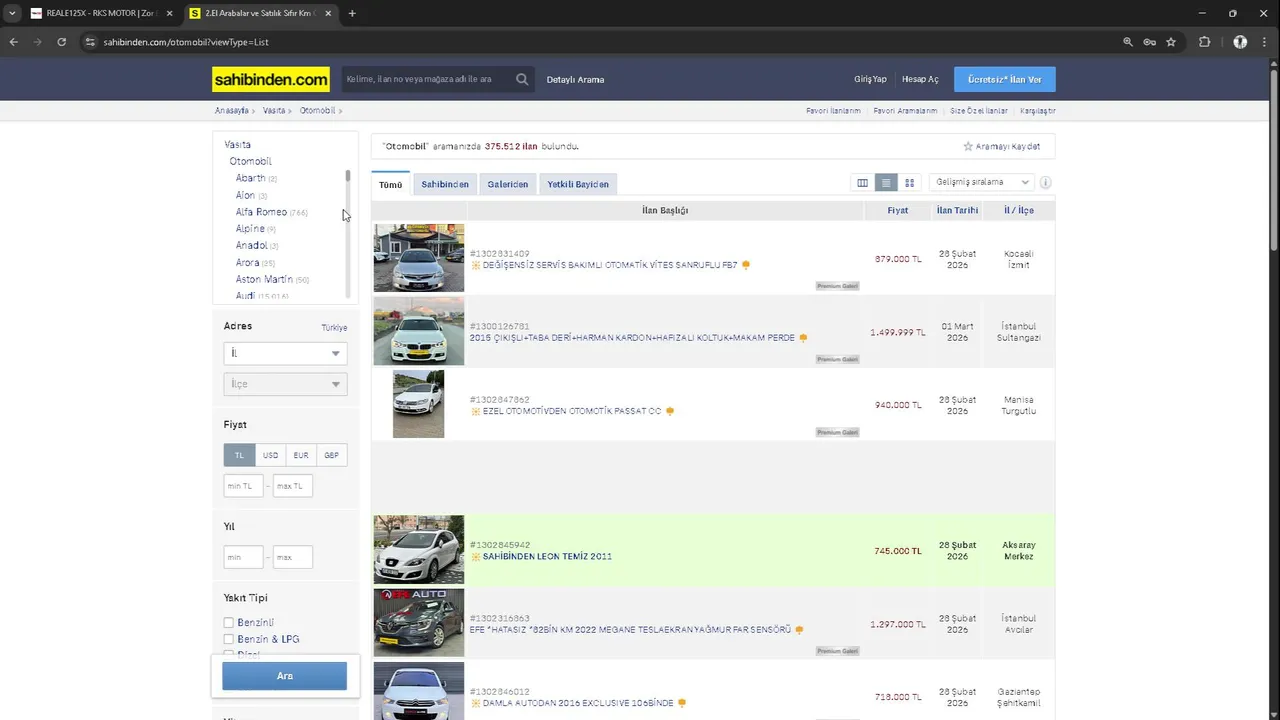
Task: Open the SAHİBİNDEN LEON TEMİZ 2011 listing
Action: 547,556
